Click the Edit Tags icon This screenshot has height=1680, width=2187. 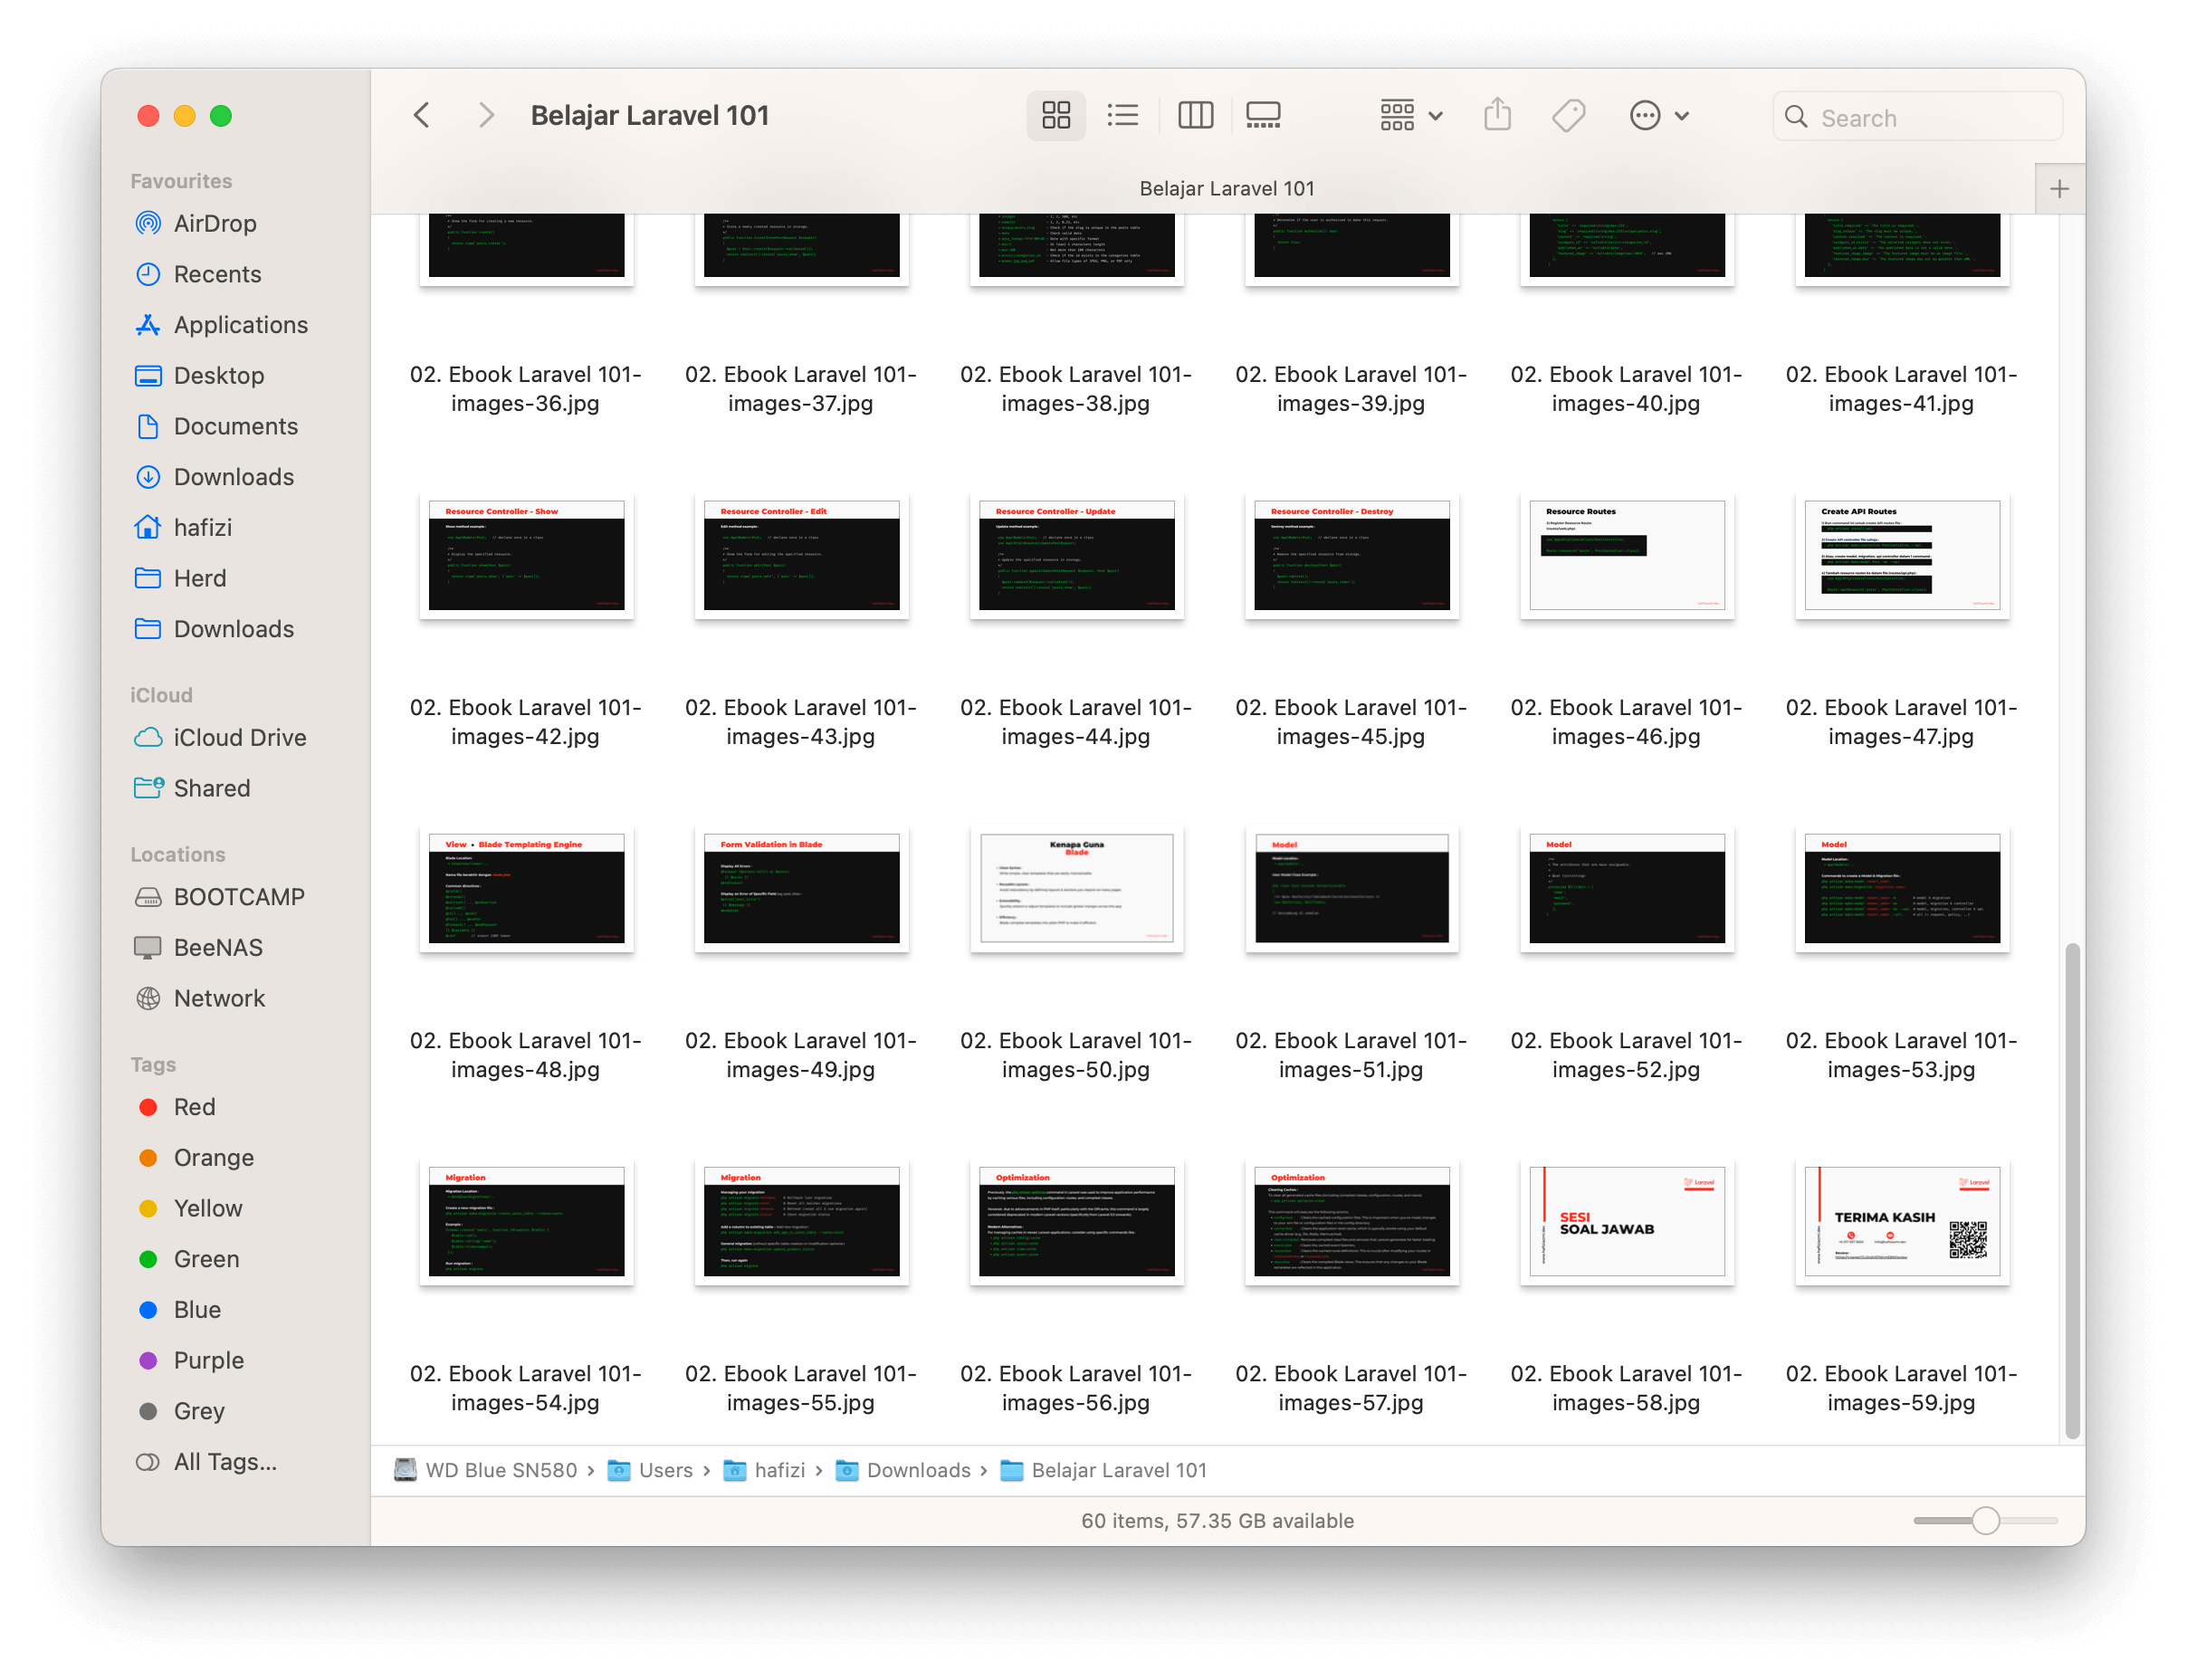(1567, 116)
